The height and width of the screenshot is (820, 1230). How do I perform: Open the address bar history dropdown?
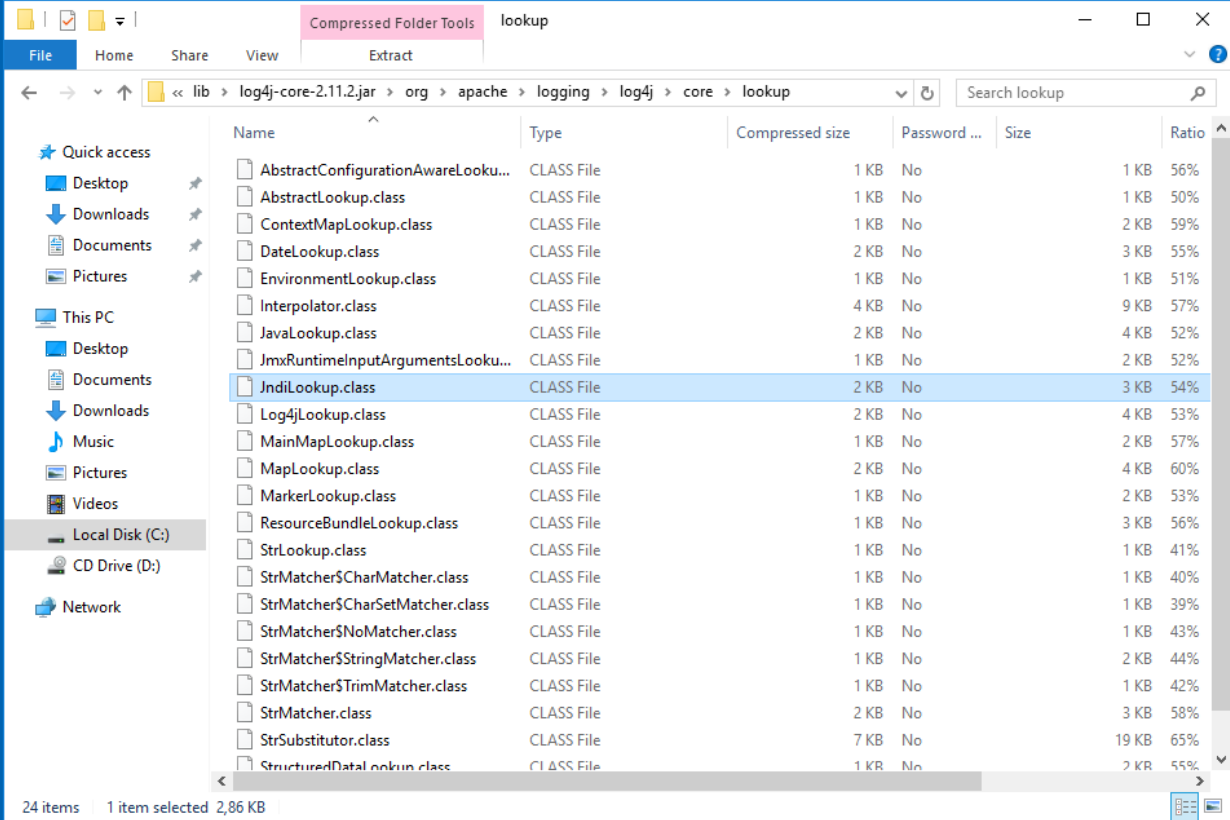(x=900, y=91)
